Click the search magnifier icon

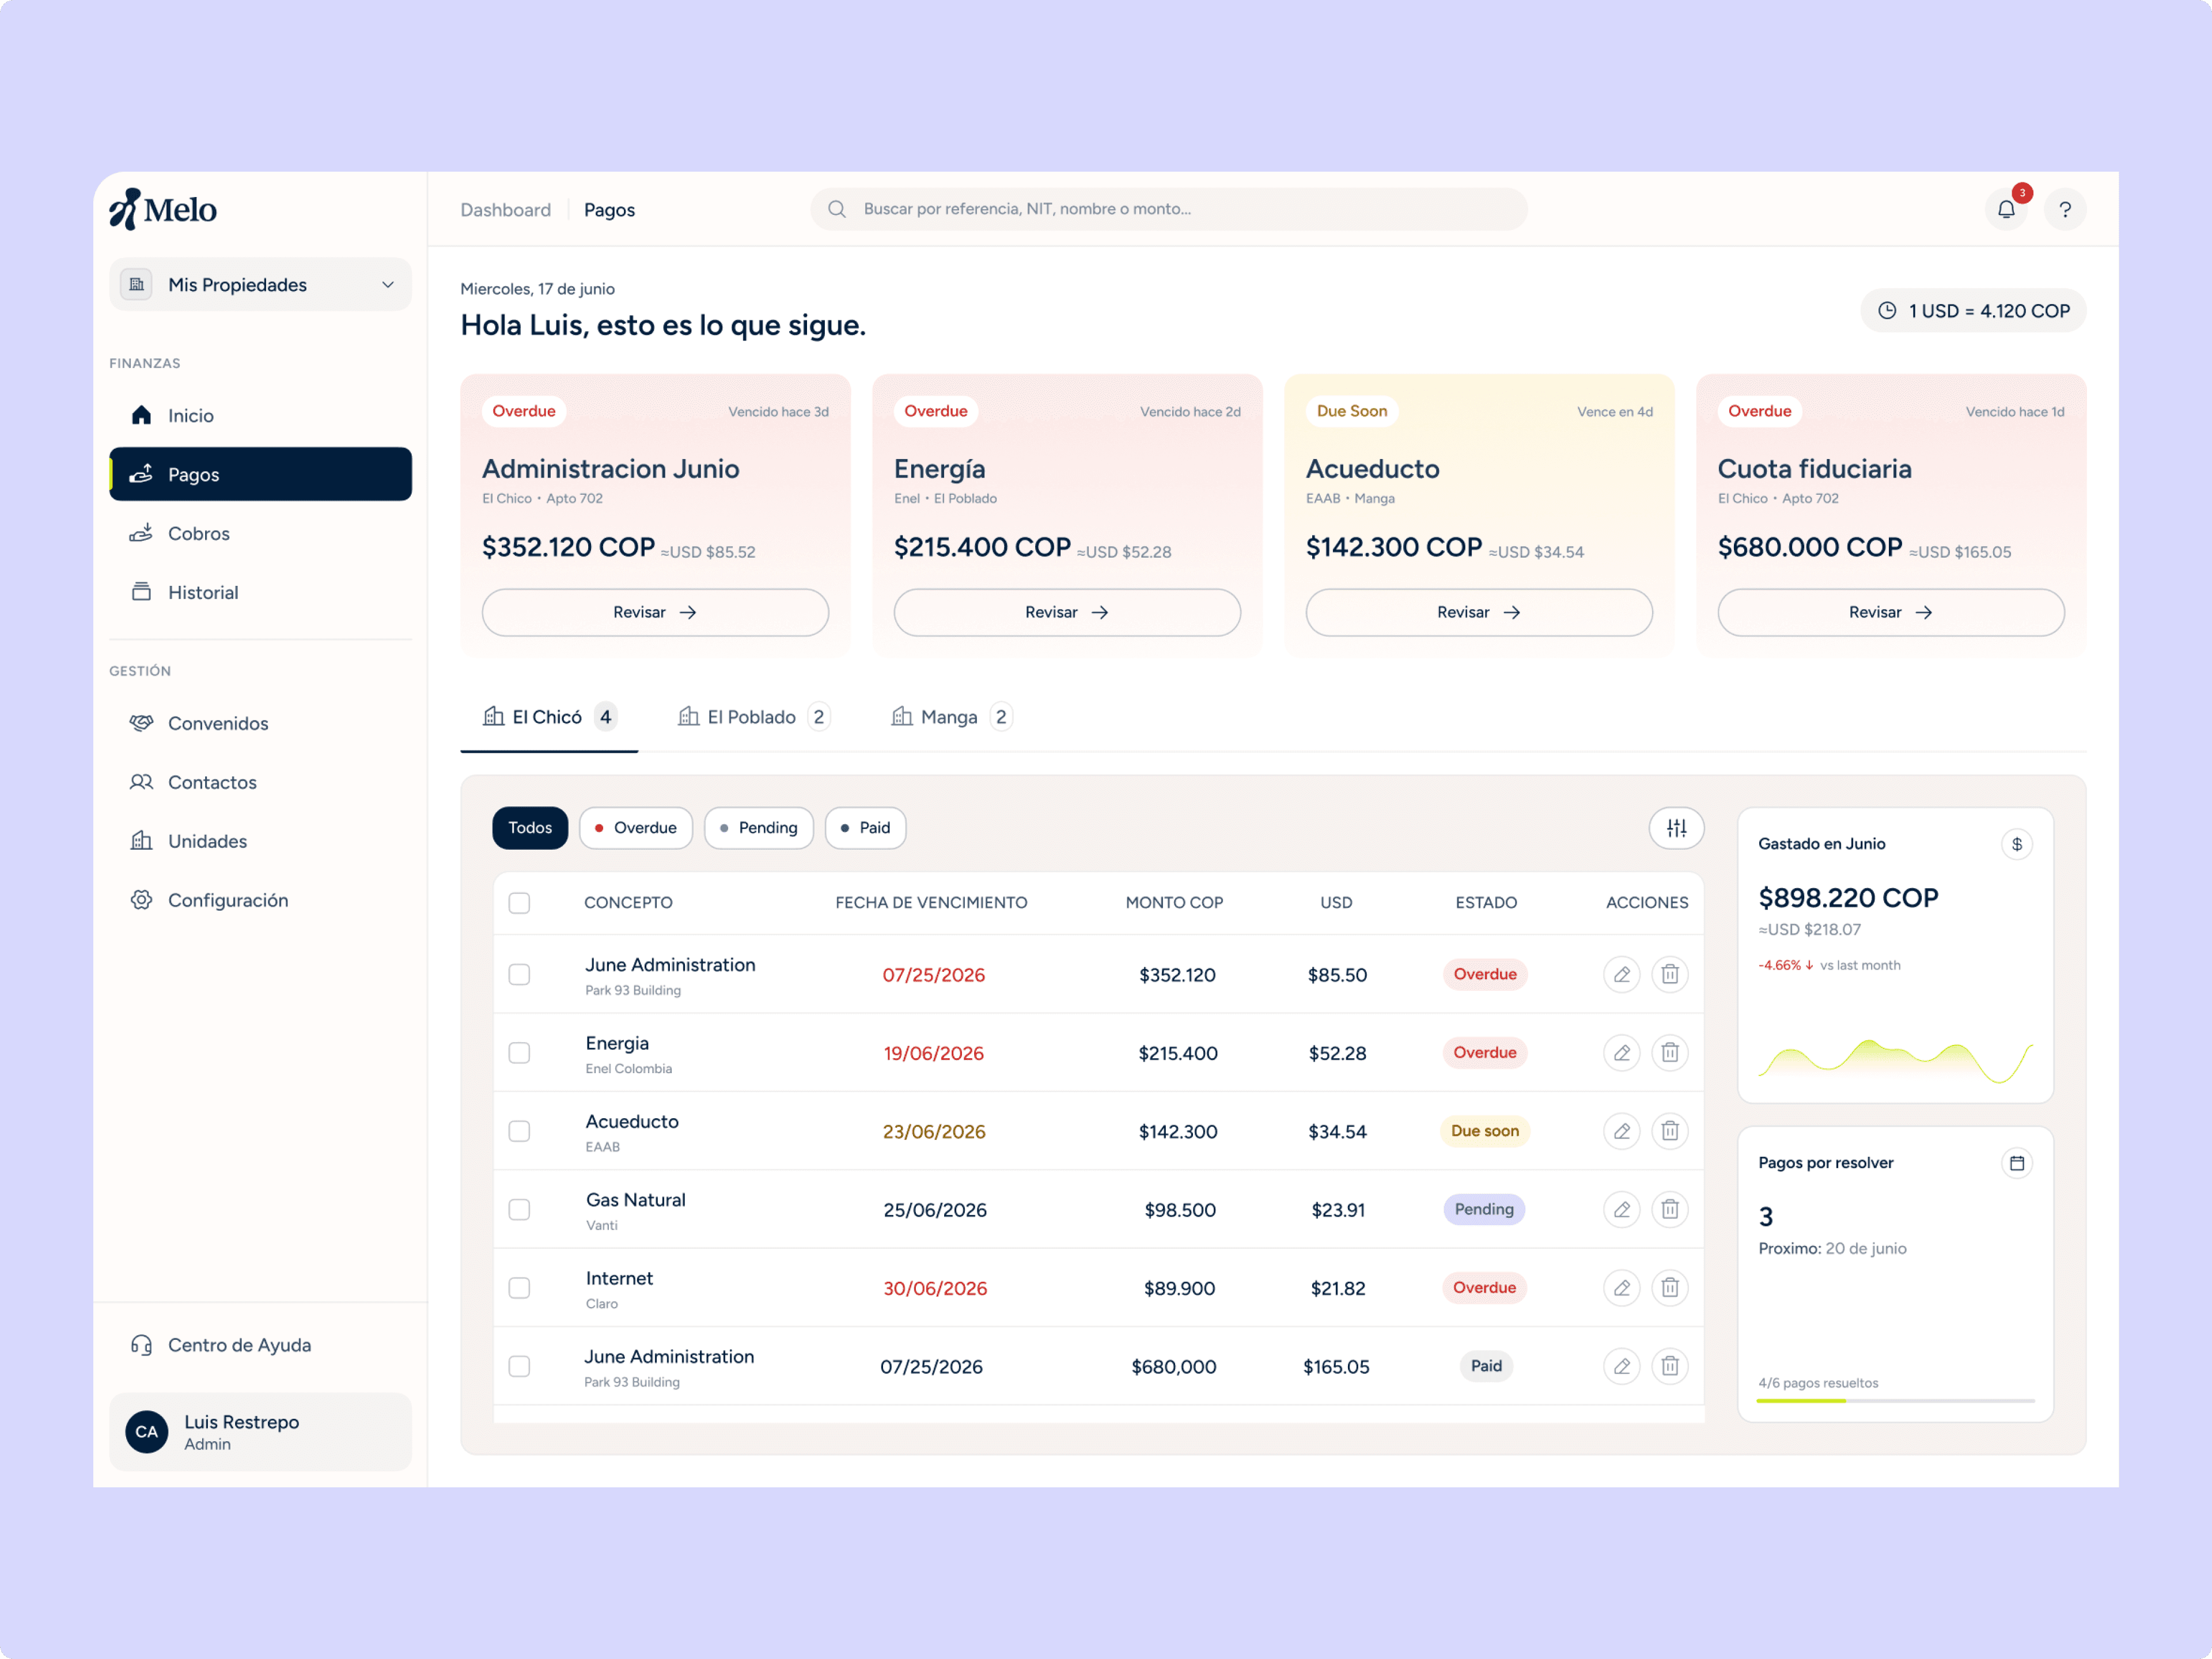837,209
